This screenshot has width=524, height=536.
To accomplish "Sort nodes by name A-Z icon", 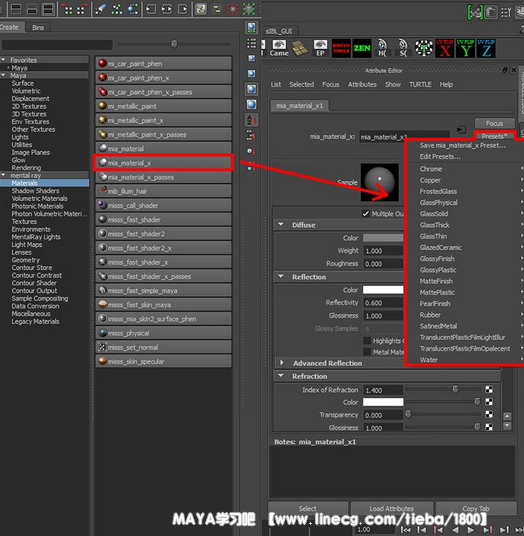I will [252, 120].
